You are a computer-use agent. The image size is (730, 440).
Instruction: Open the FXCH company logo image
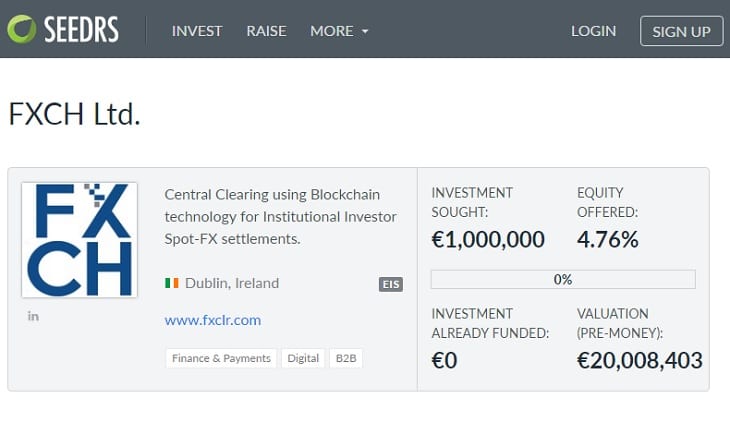pyautogui.click(x=80, y=240)
